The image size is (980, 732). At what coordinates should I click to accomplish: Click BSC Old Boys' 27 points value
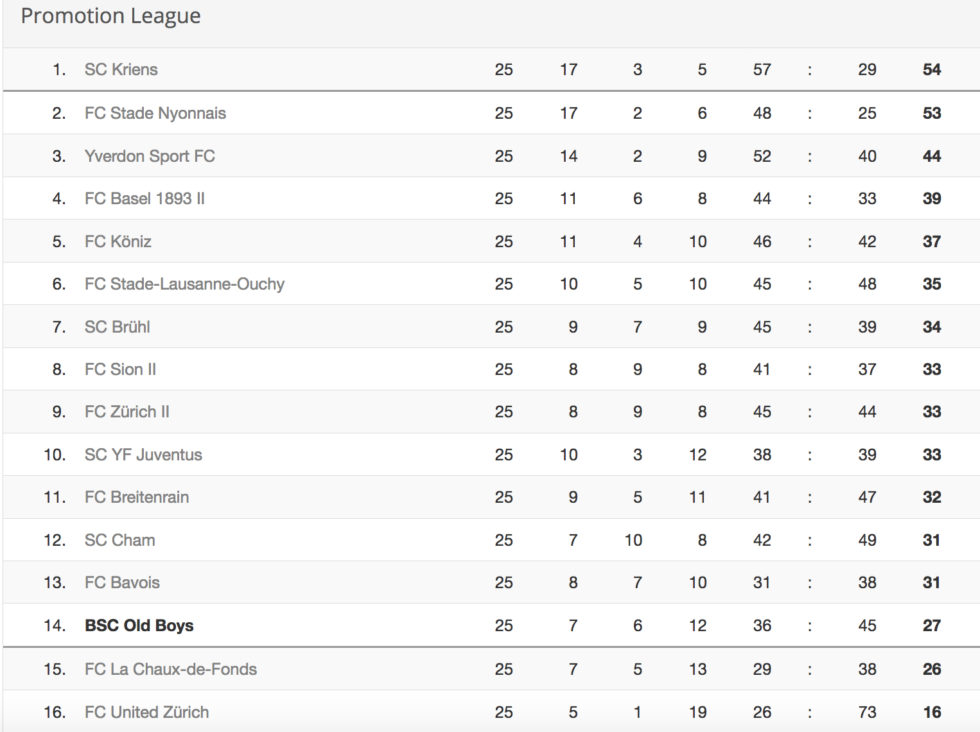point(931,626)
